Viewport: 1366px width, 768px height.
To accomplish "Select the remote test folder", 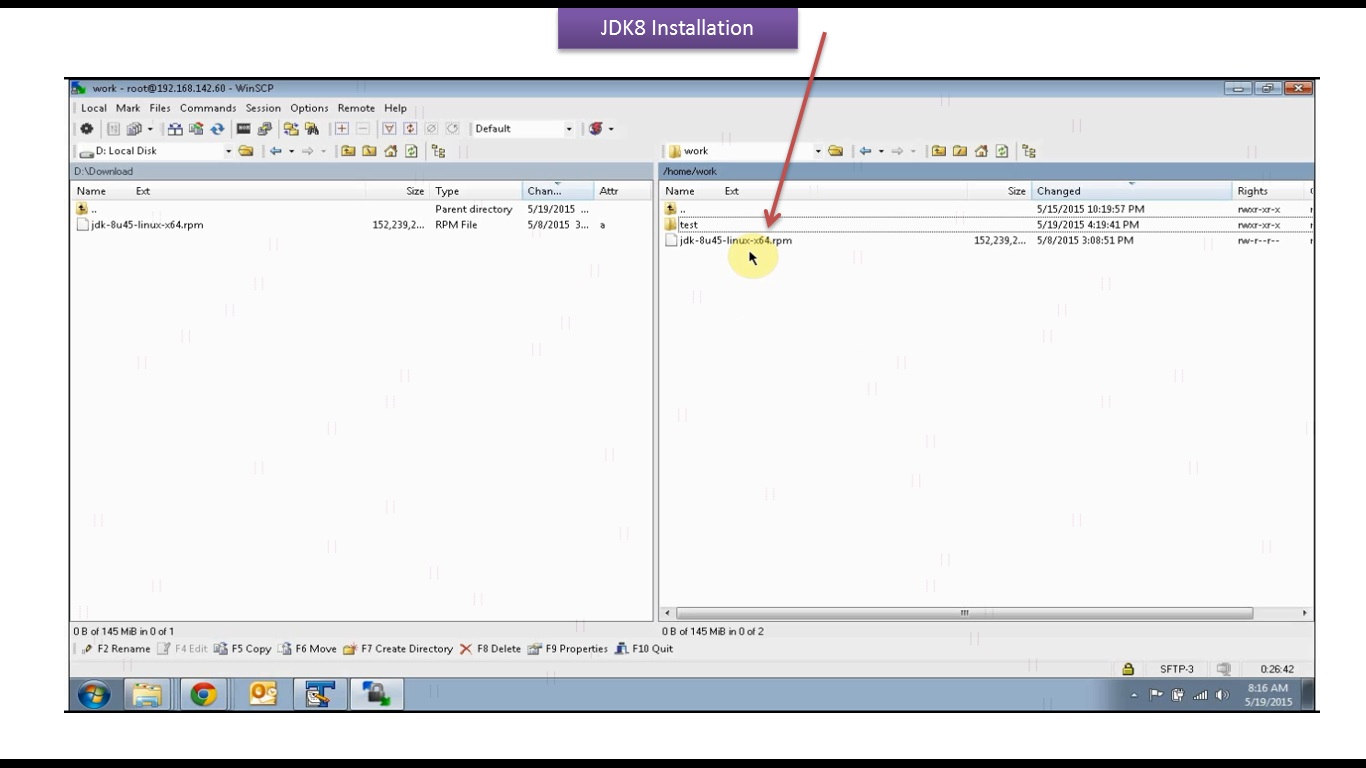I will 682,225.
